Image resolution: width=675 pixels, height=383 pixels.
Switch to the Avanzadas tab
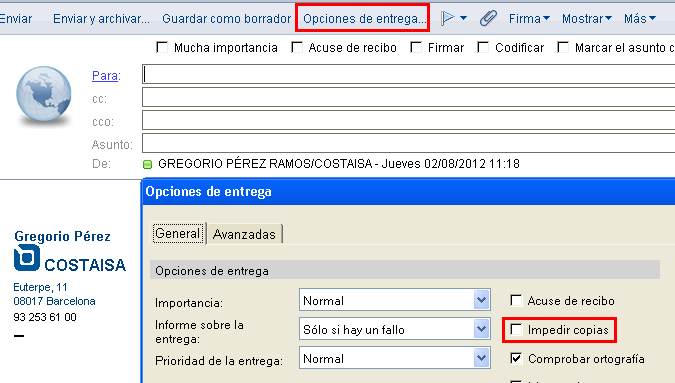coord(244,234)
